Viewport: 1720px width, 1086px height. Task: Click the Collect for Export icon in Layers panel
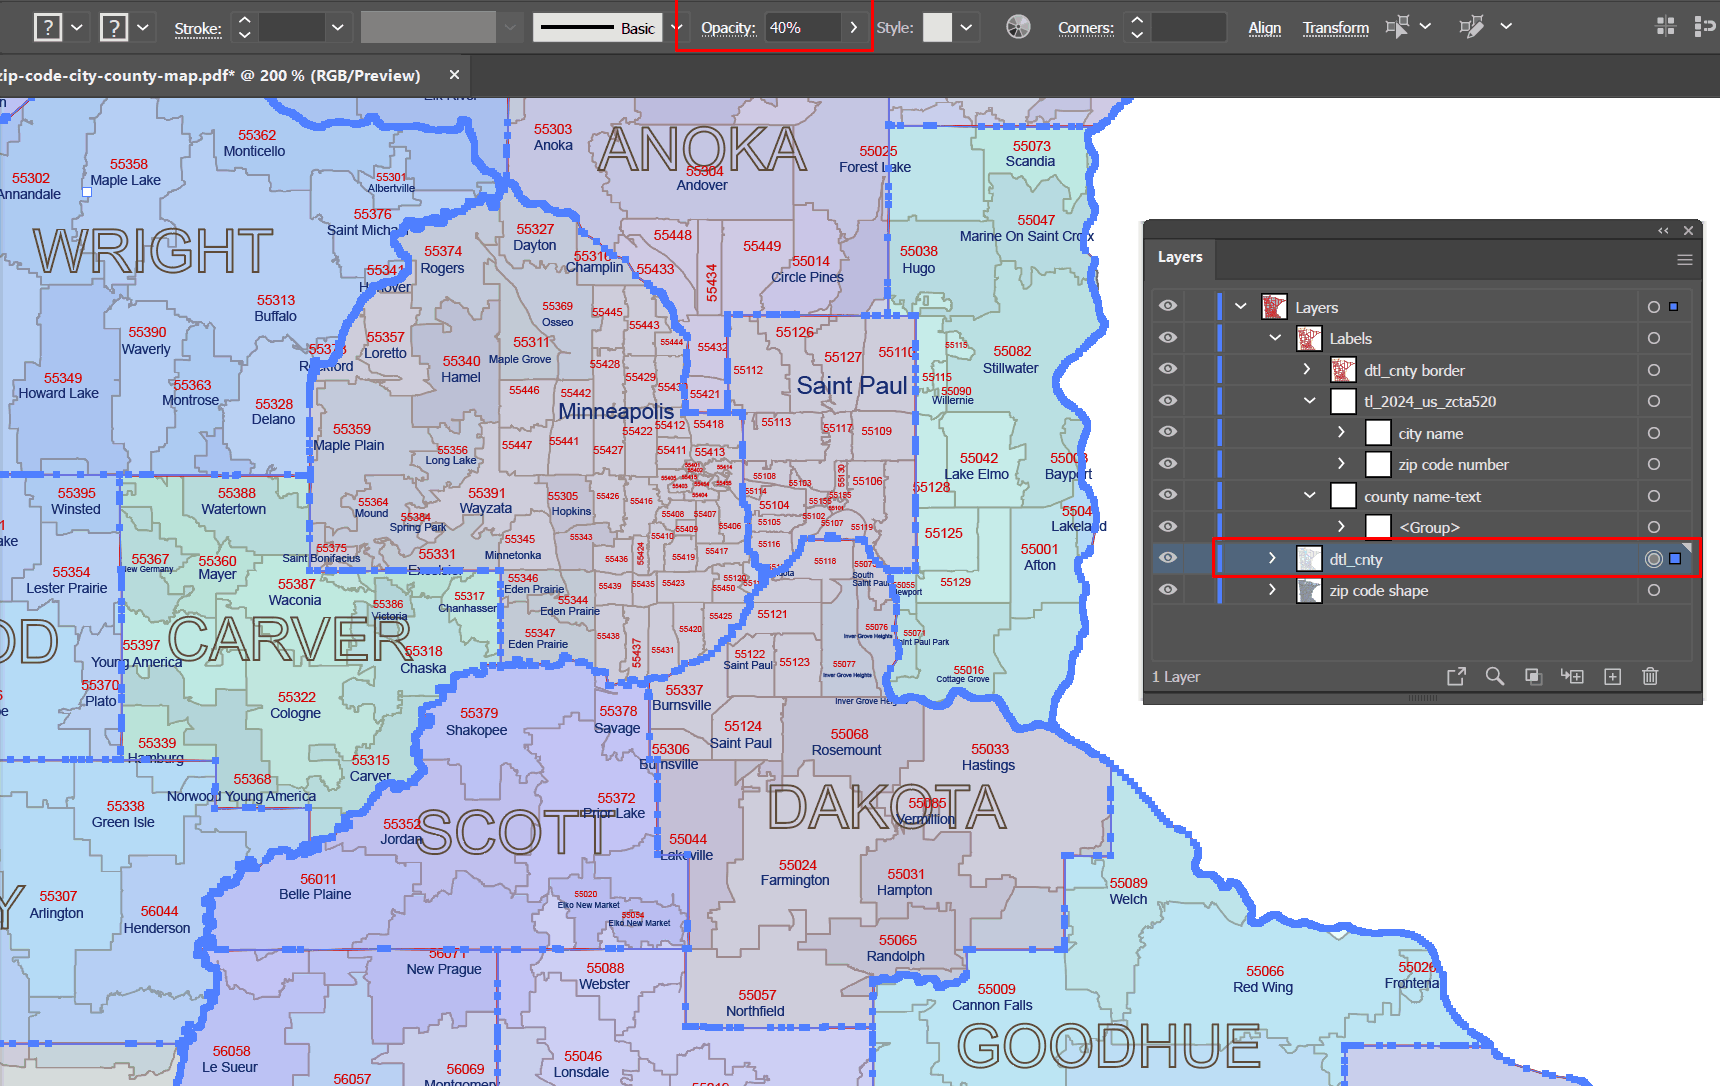(1456, 677)
